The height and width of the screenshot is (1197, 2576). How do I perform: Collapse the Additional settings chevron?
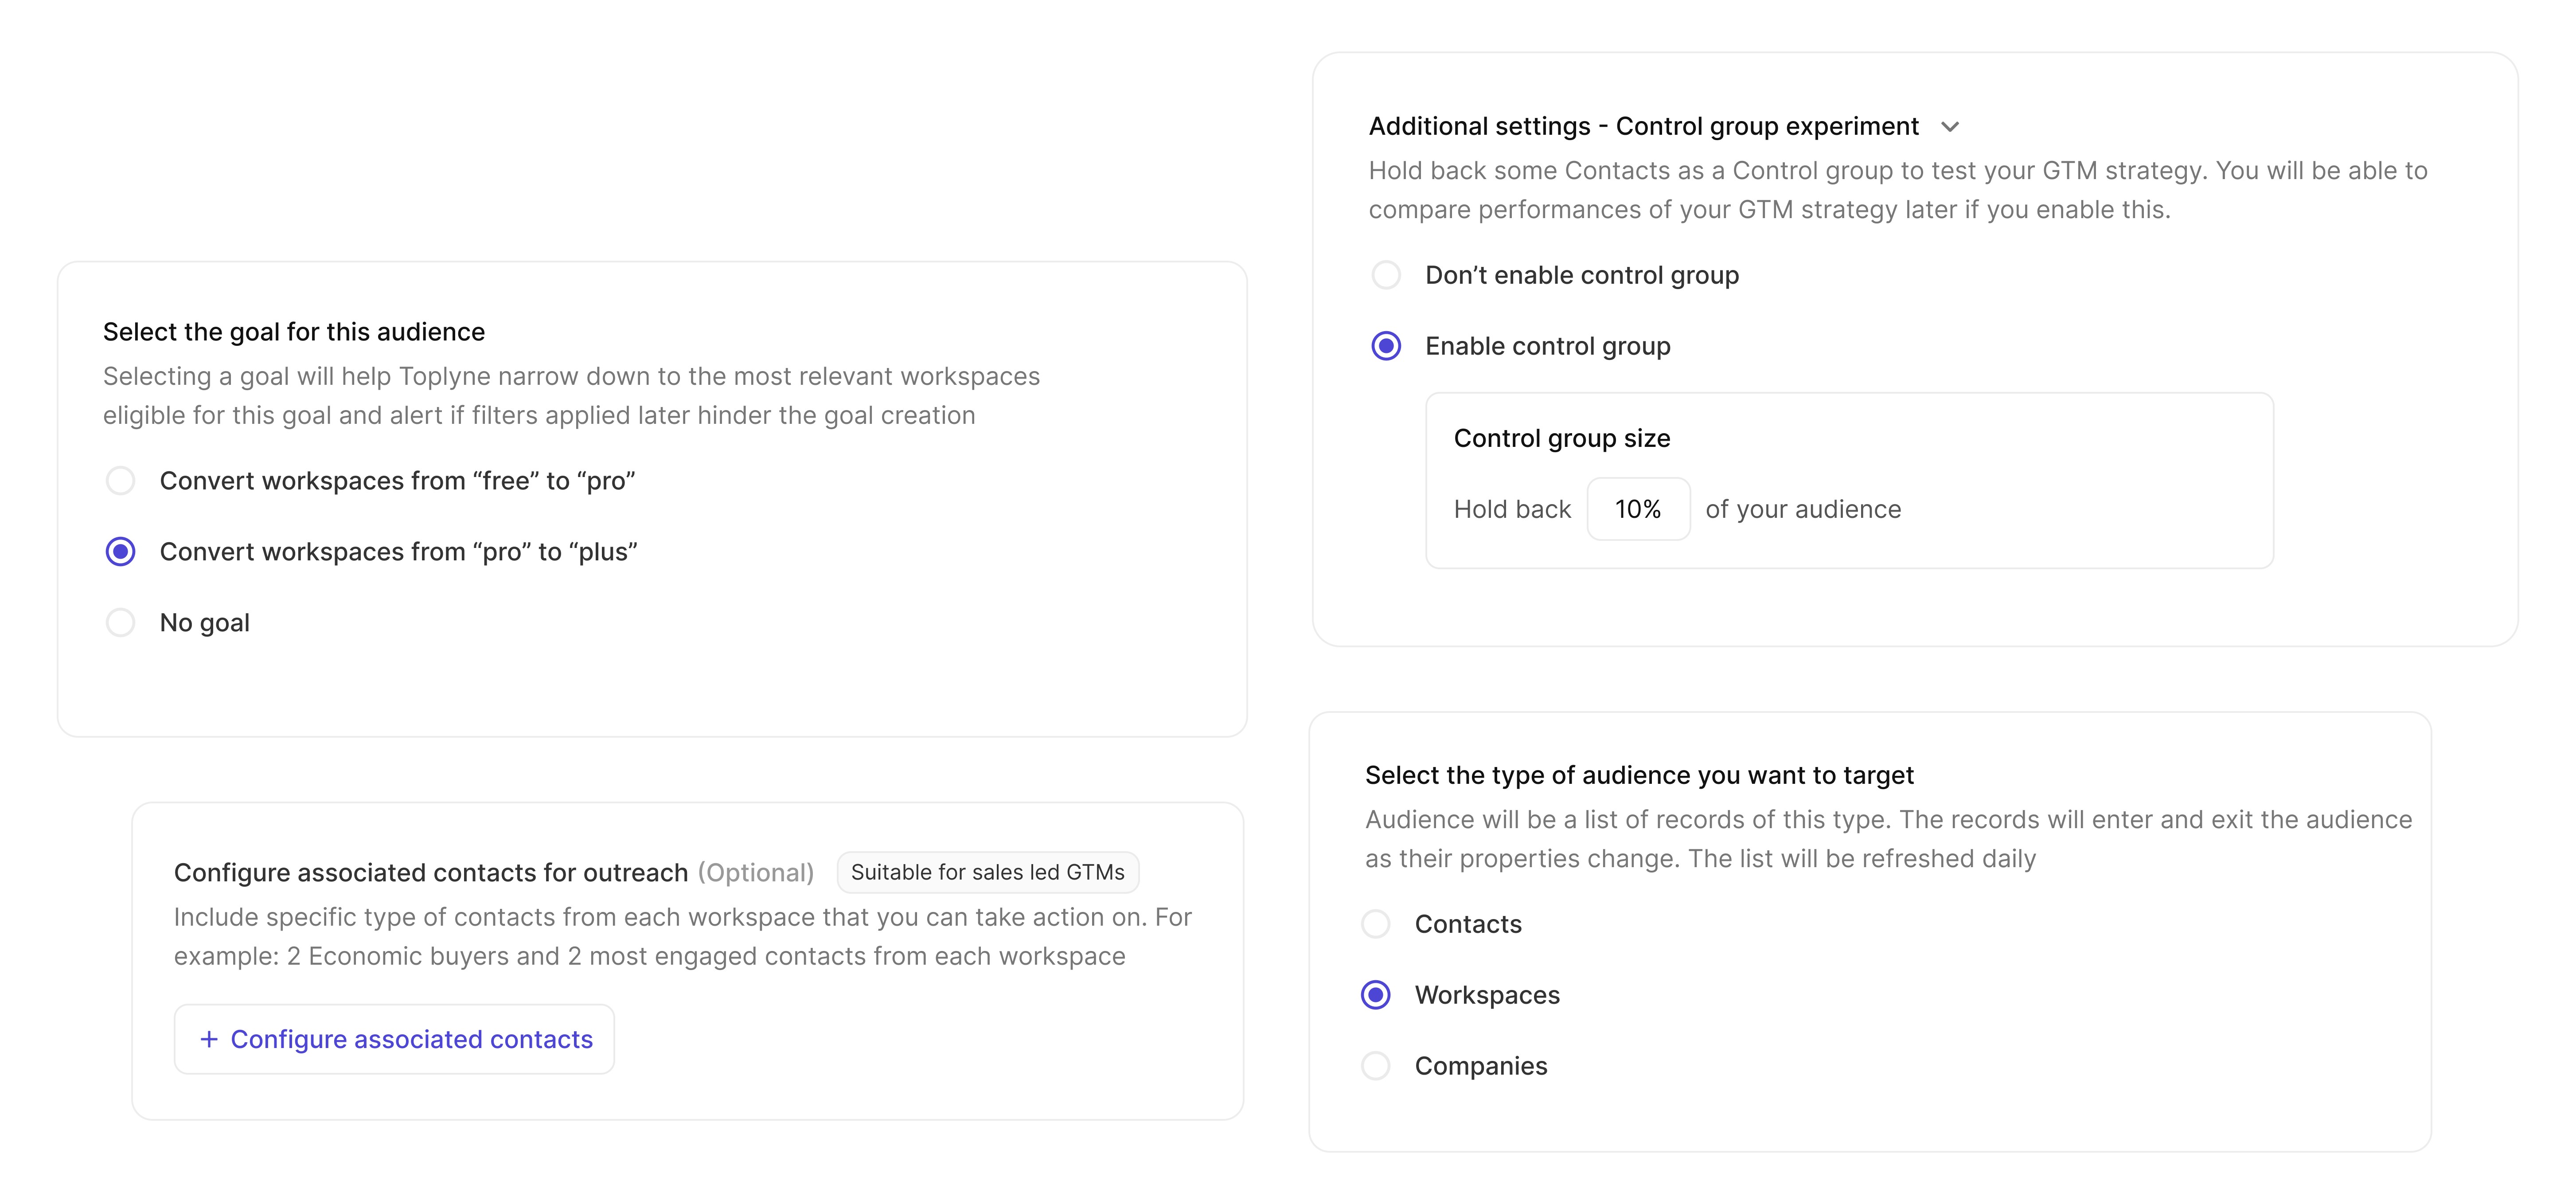pyautogui.click(x=1949, y=127)
